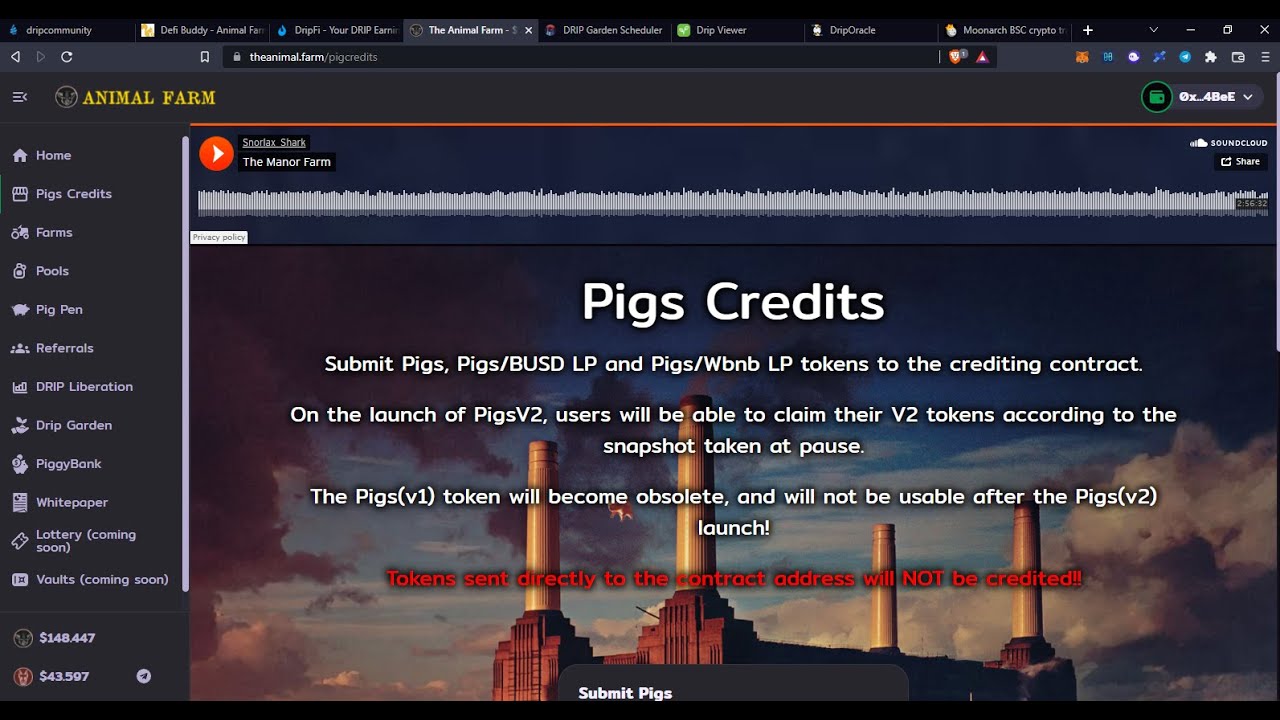This screenshot has height=720, width=1280.
Task: Click the dog token price icon
Action: (23, 638)
